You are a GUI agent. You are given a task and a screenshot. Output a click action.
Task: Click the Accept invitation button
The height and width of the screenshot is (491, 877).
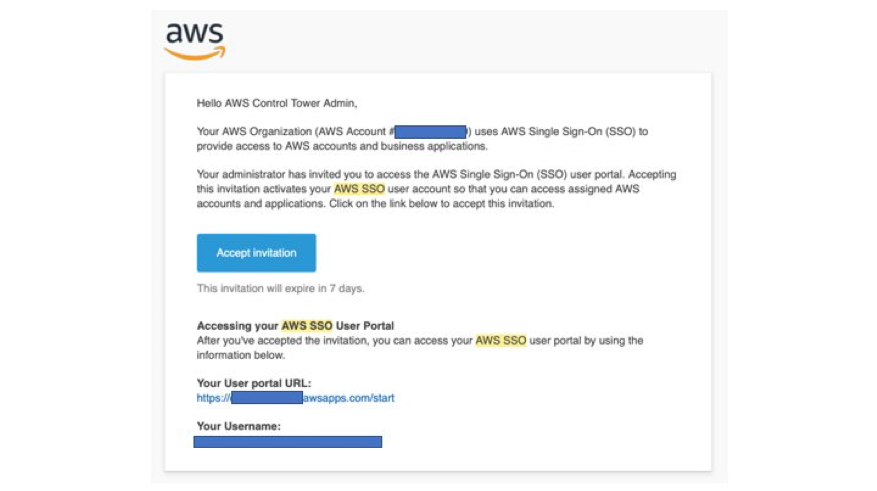coord(256,253)
